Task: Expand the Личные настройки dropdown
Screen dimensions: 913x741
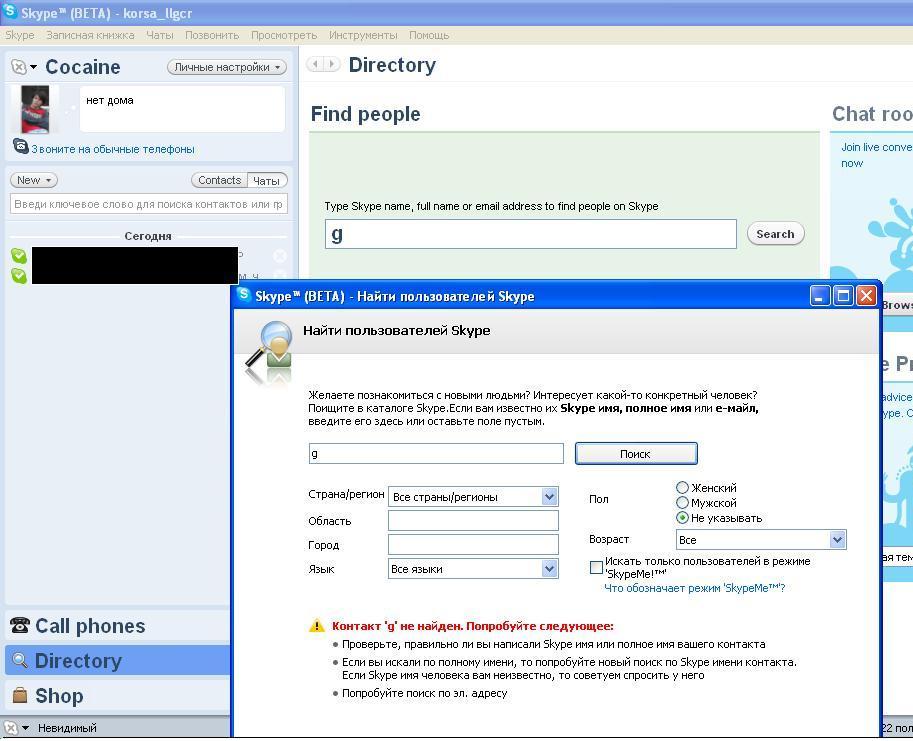Action: [227, 67]
